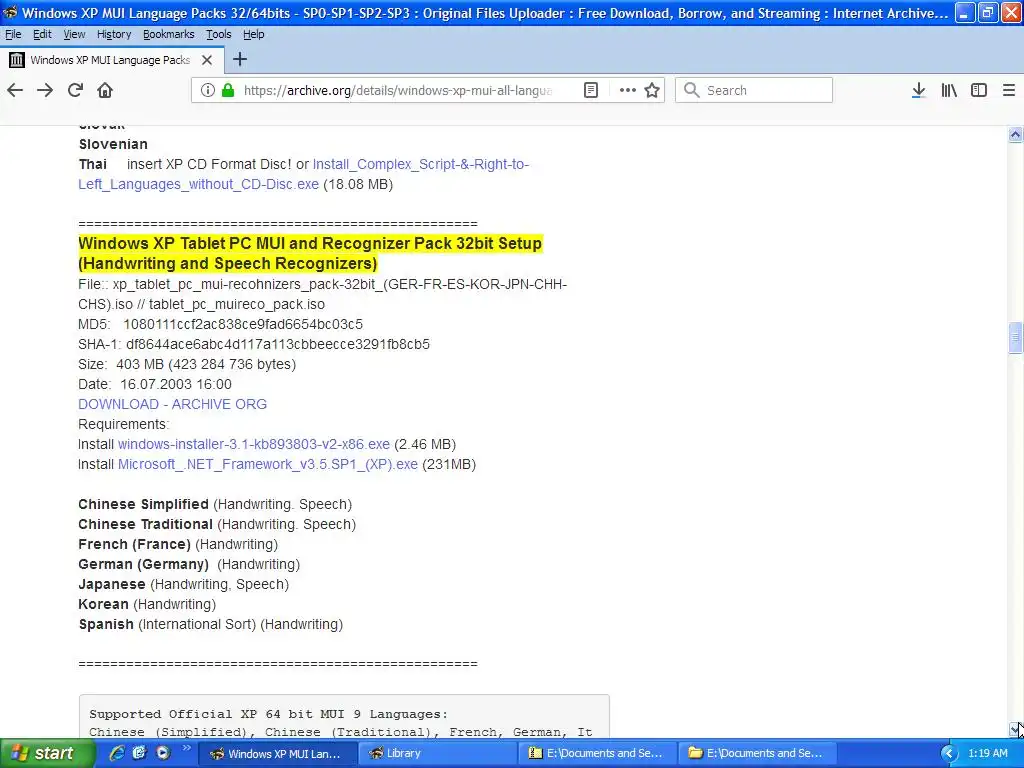Click the Windows XP Tablet PC MUI heading
Screen dimensions: 1024x768
point(310,253)
